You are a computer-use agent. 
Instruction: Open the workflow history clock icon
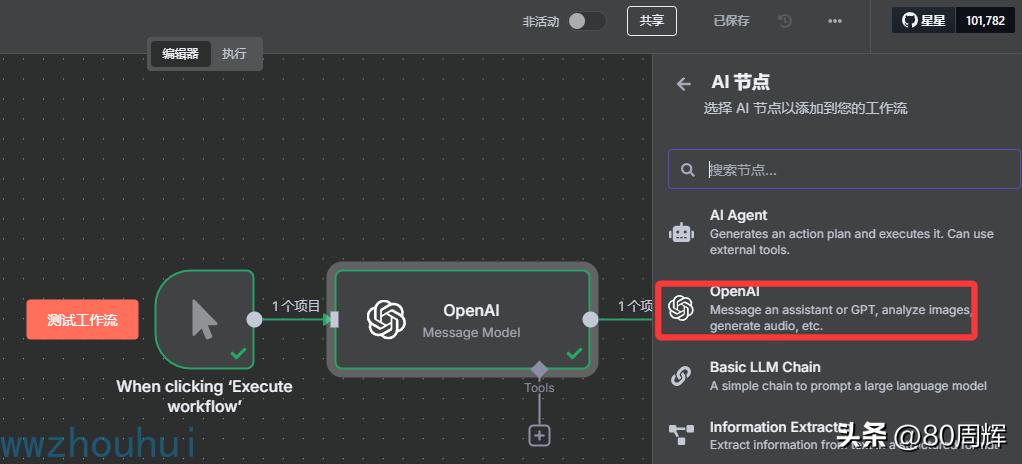point(785,21)
